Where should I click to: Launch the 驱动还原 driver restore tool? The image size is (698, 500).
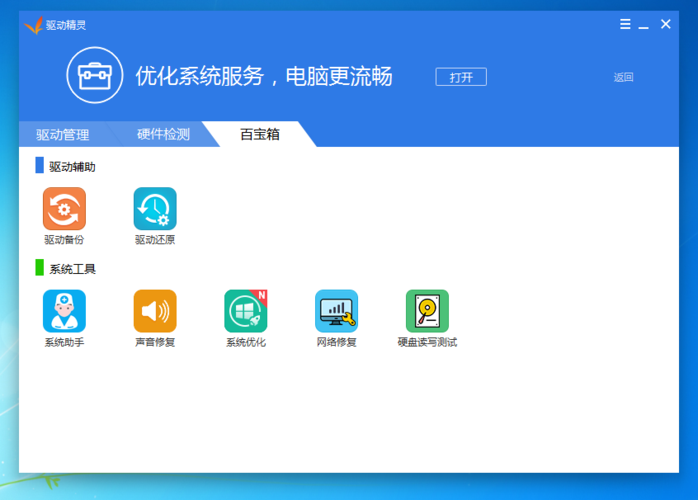155,209
